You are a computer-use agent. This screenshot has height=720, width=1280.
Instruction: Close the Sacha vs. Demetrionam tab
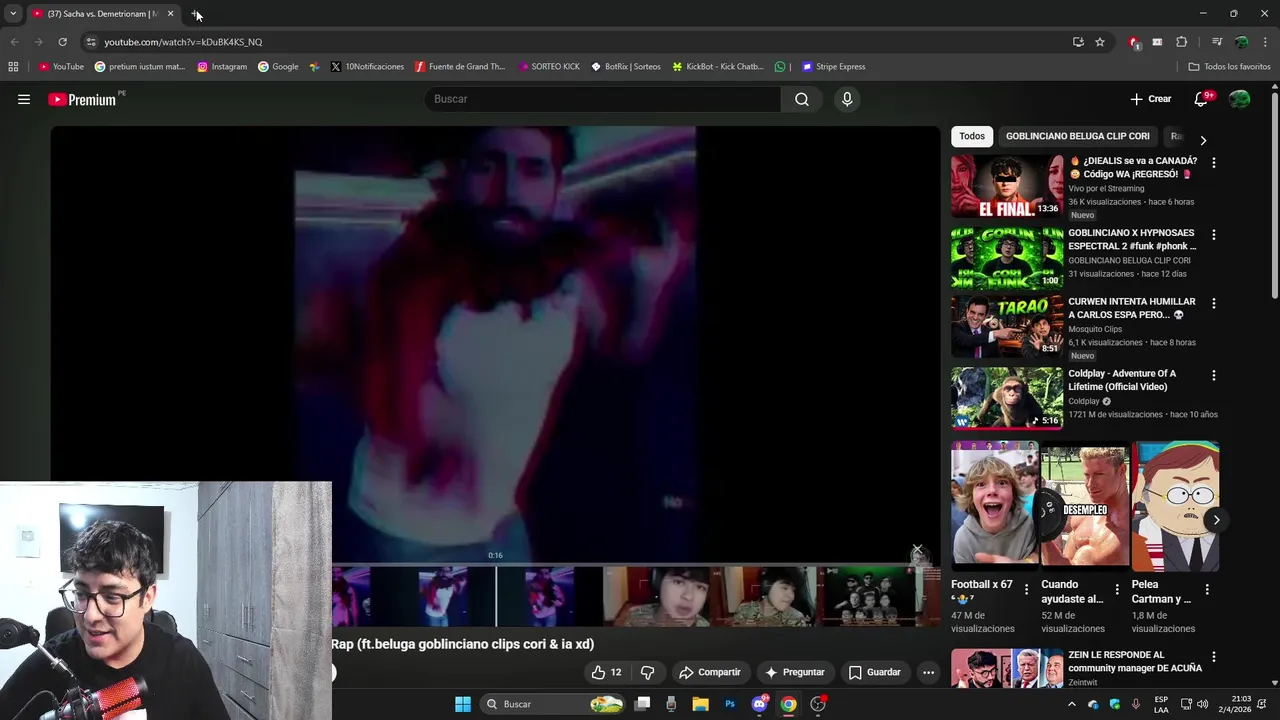coord(170,14)
